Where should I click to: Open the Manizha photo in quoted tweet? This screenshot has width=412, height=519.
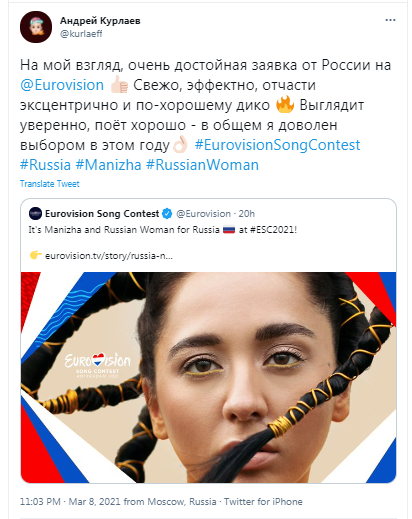pyautogui.click(x=208, y=377)
